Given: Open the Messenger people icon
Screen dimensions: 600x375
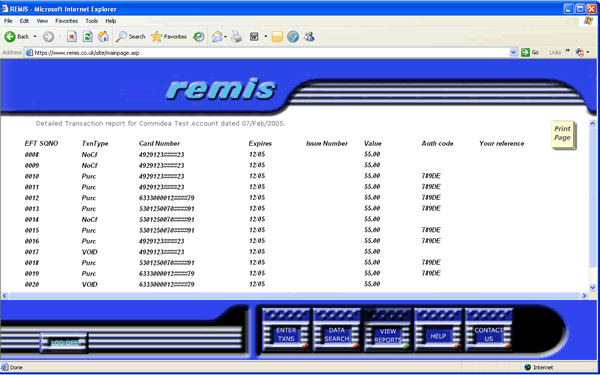Looking at the screenshot, I should coord(309,37).
